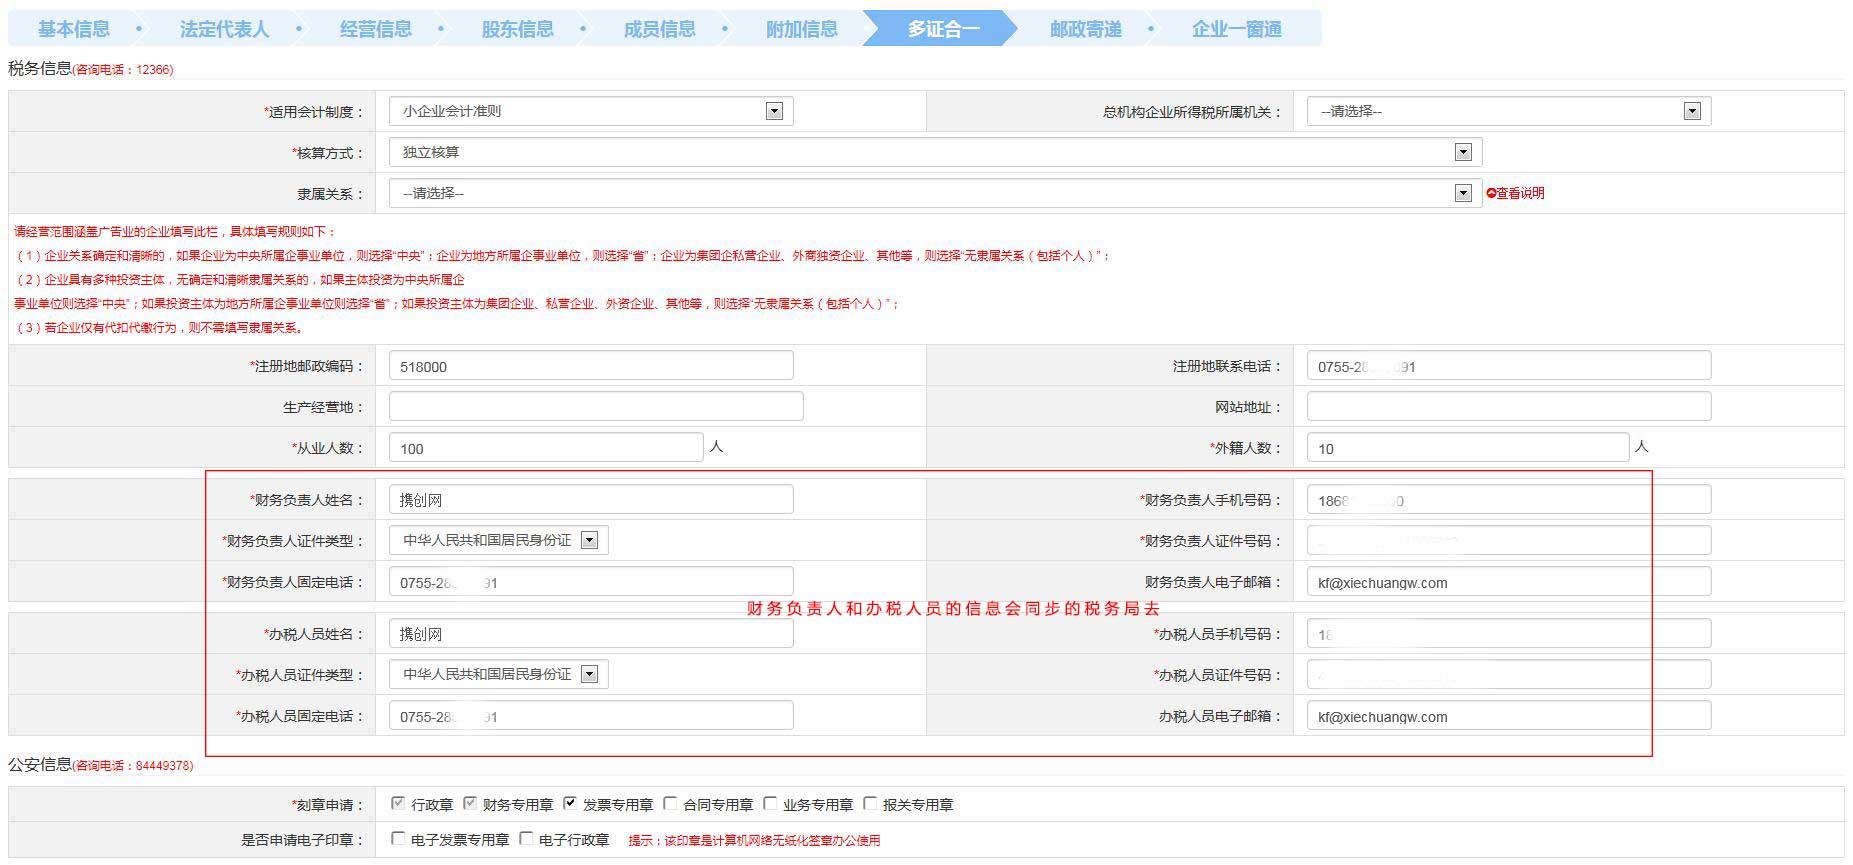1853x865 pixels.
Task: Click the red 查看说明 help icon
Action: pyautogui.click(x=1491, y=193)
